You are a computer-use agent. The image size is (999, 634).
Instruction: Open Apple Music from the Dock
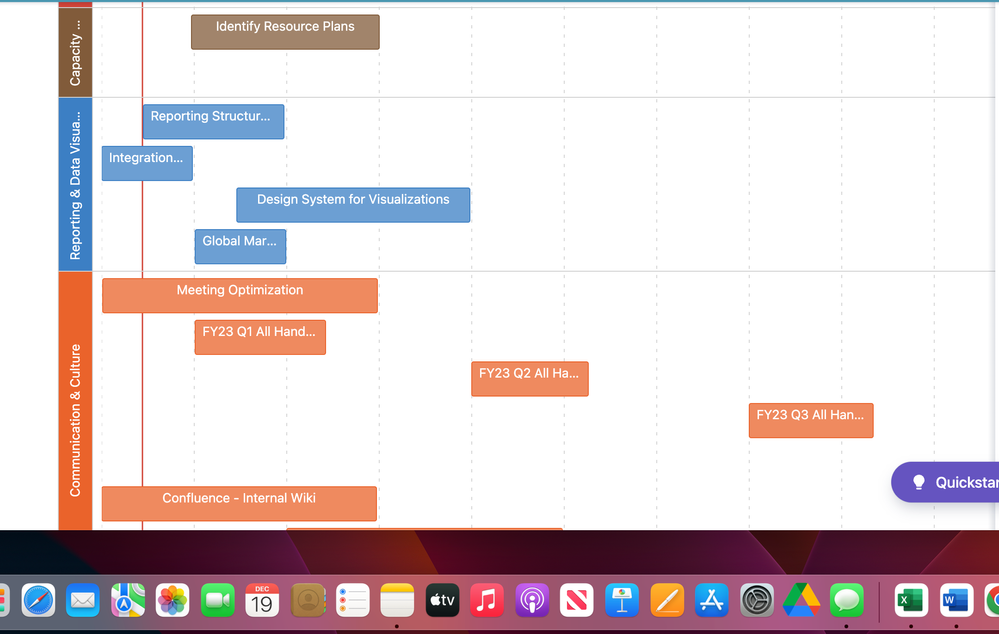pyautogui.click(x=487, y=600)
